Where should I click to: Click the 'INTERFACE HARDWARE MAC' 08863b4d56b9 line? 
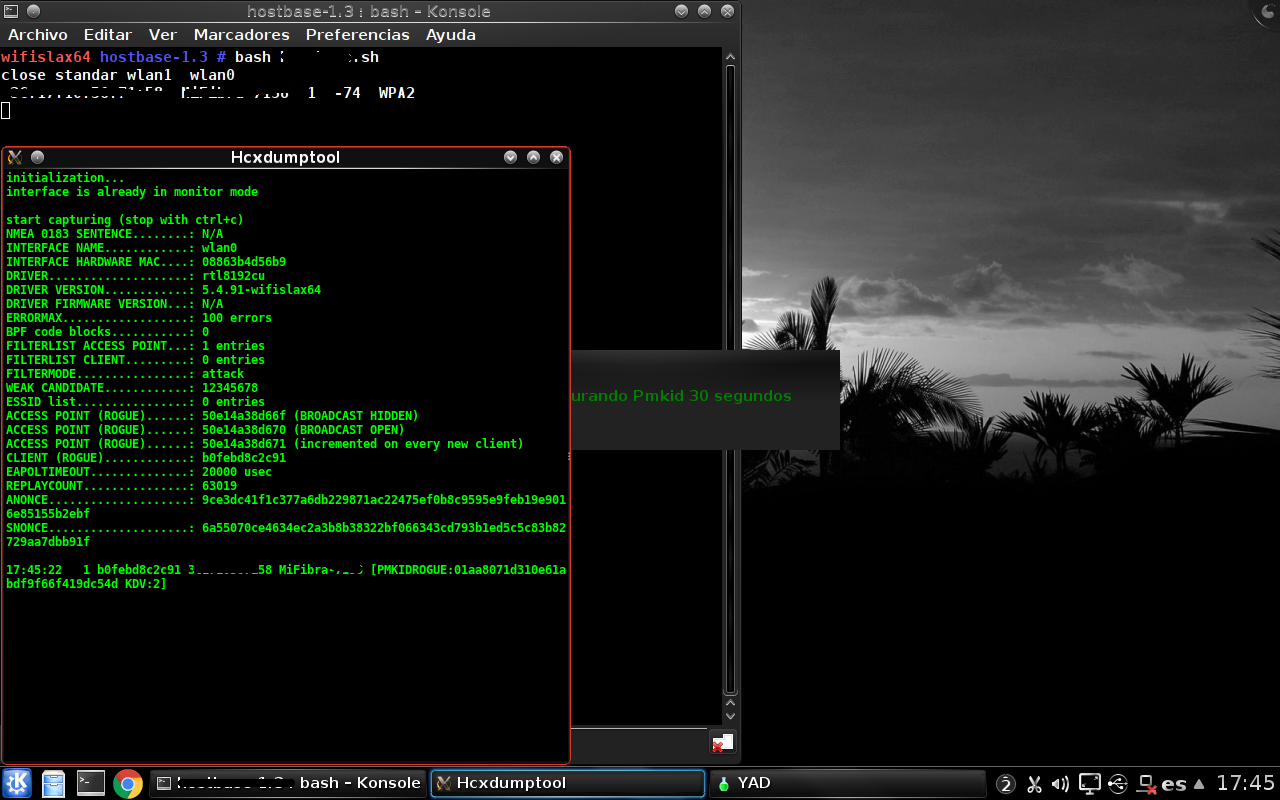pyautogui.click(x=146, y=262)
